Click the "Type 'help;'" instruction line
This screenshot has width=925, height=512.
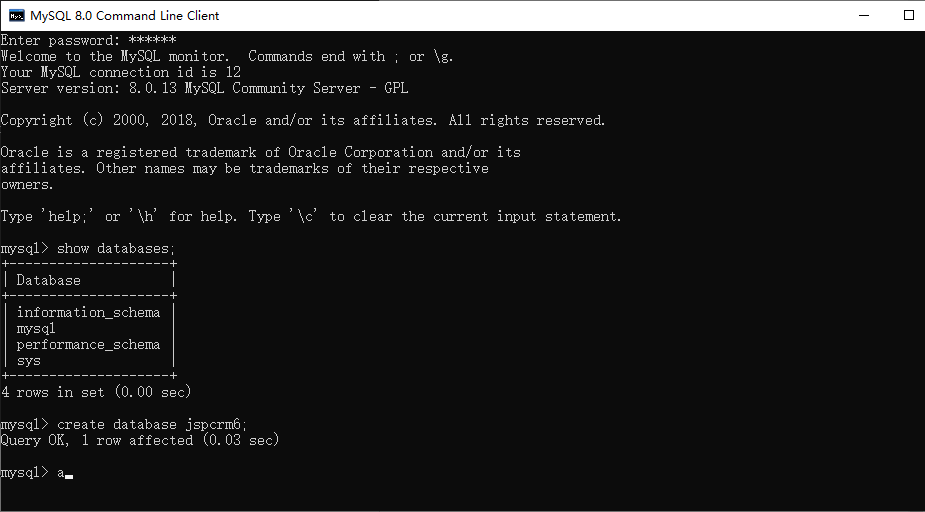311,216
